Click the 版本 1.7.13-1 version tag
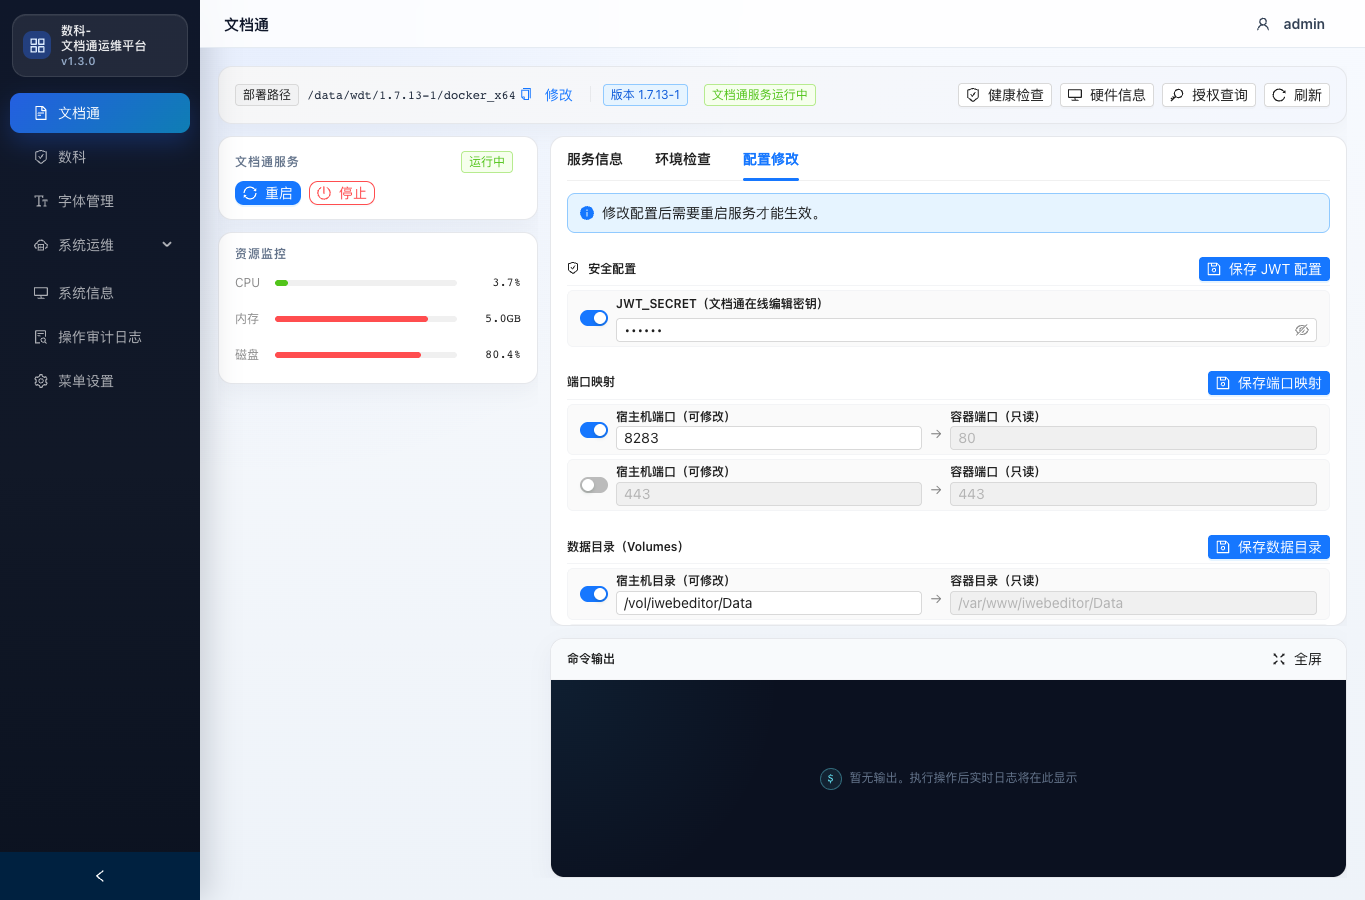 coord(645,95)
